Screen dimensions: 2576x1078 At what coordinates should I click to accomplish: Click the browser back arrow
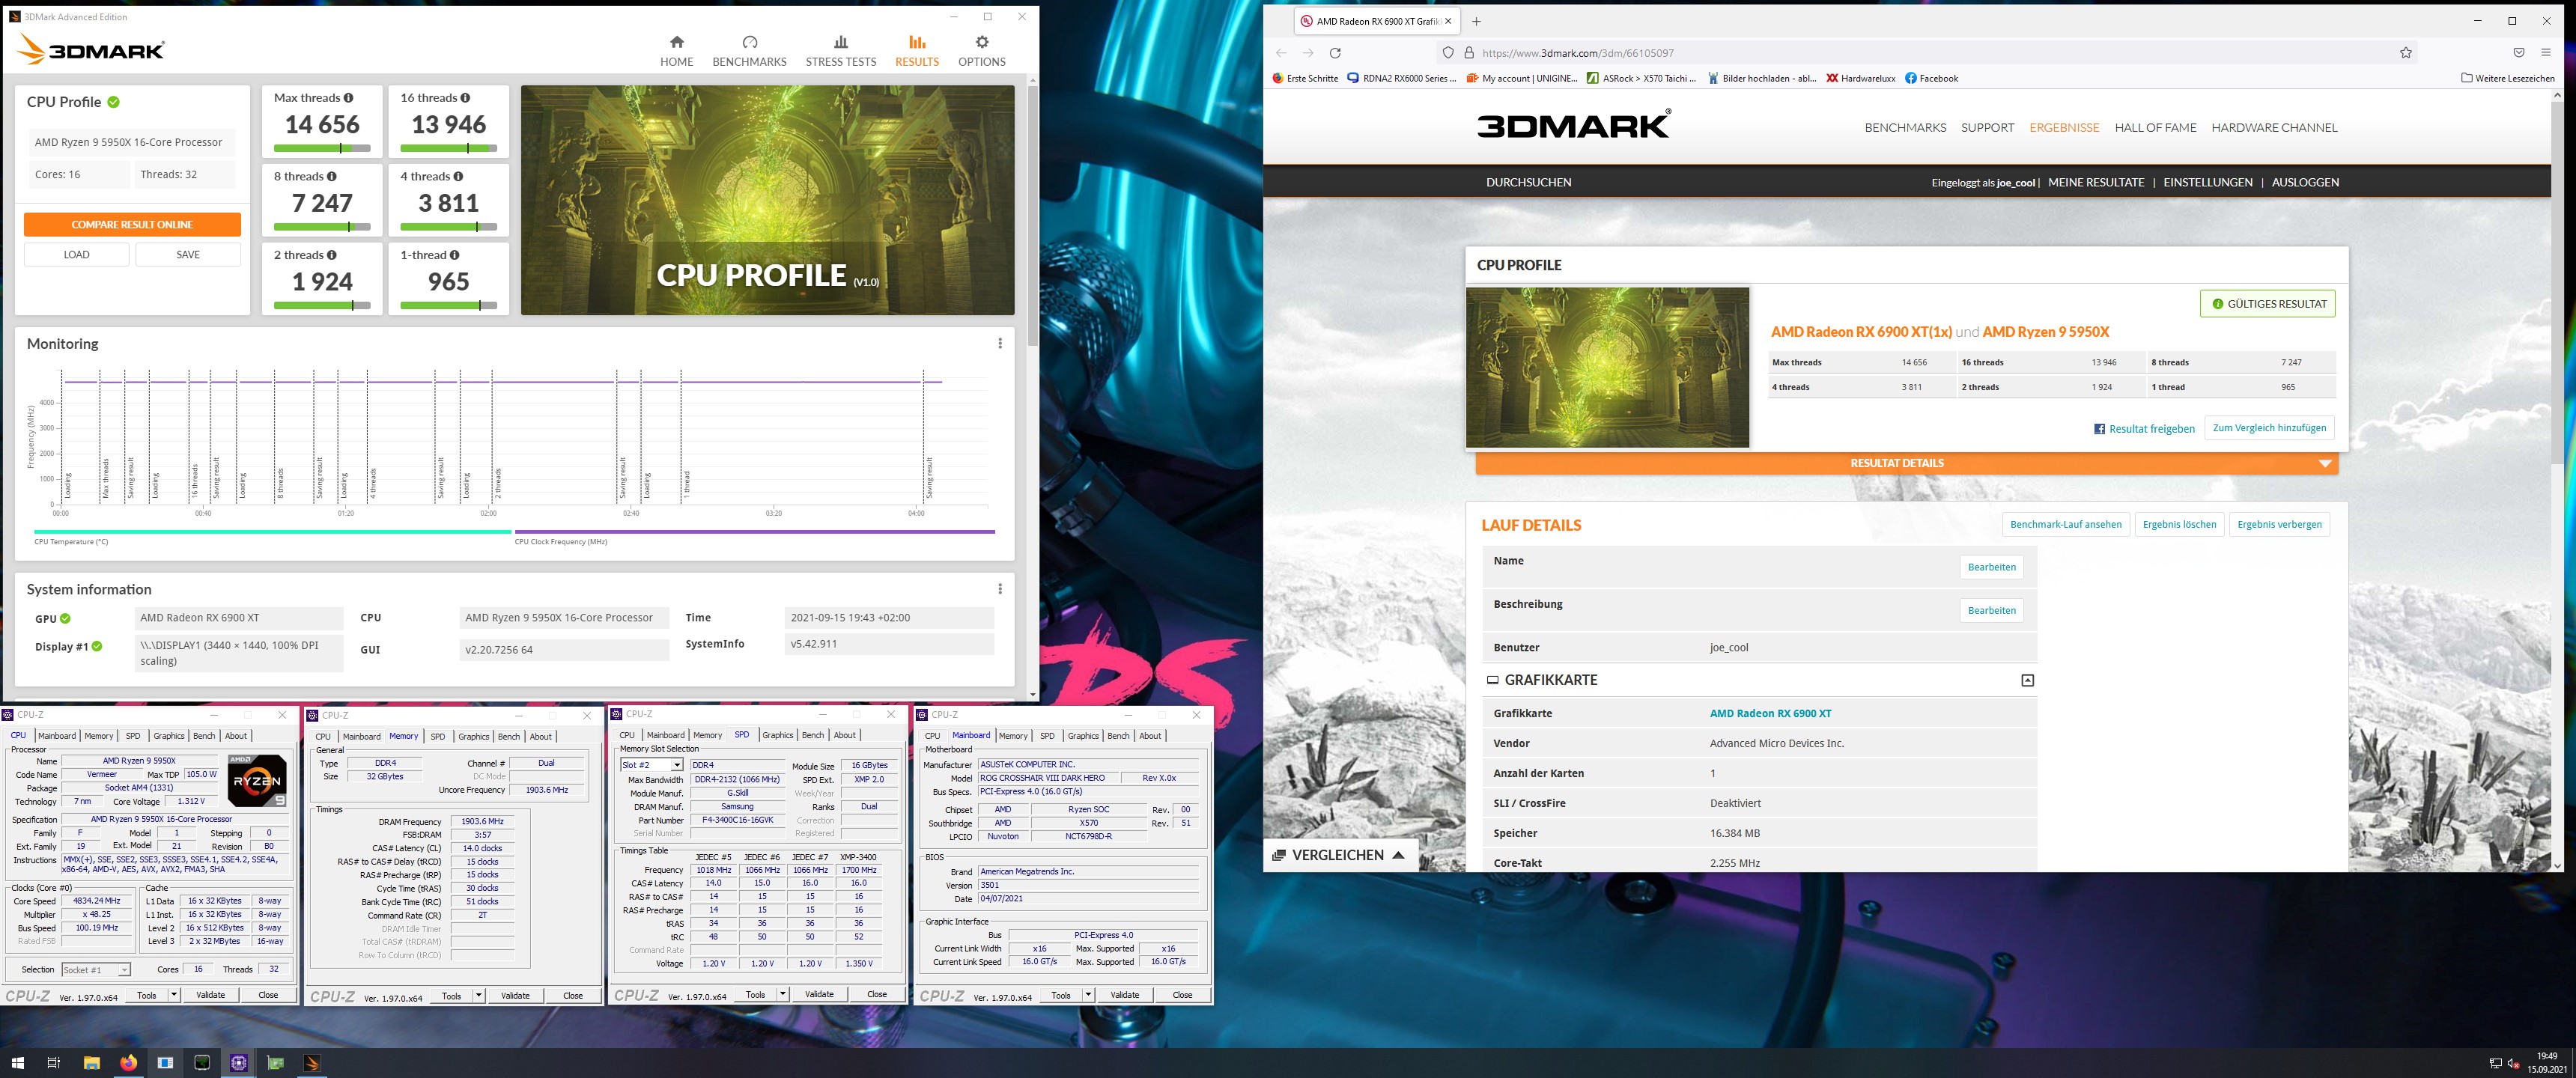(x=1281, y=53)
